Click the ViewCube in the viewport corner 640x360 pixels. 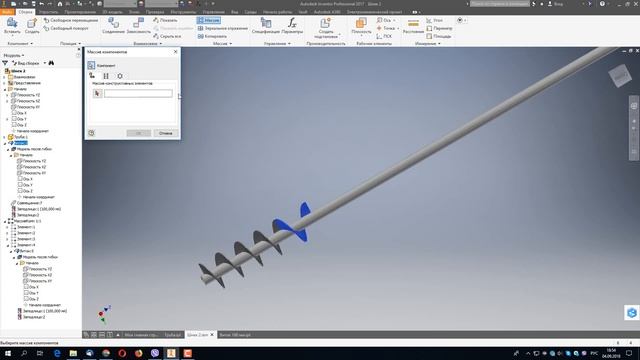point(620,76)
